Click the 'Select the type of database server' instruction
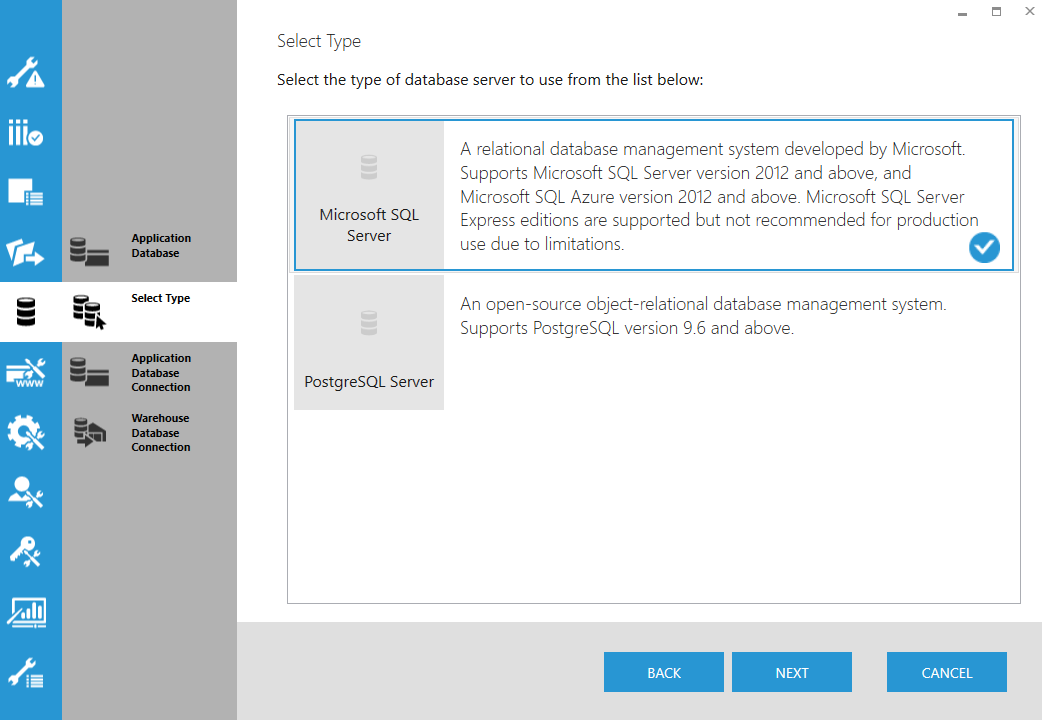Viewport: 1042px width, 720px height. [x=490, y=80]
